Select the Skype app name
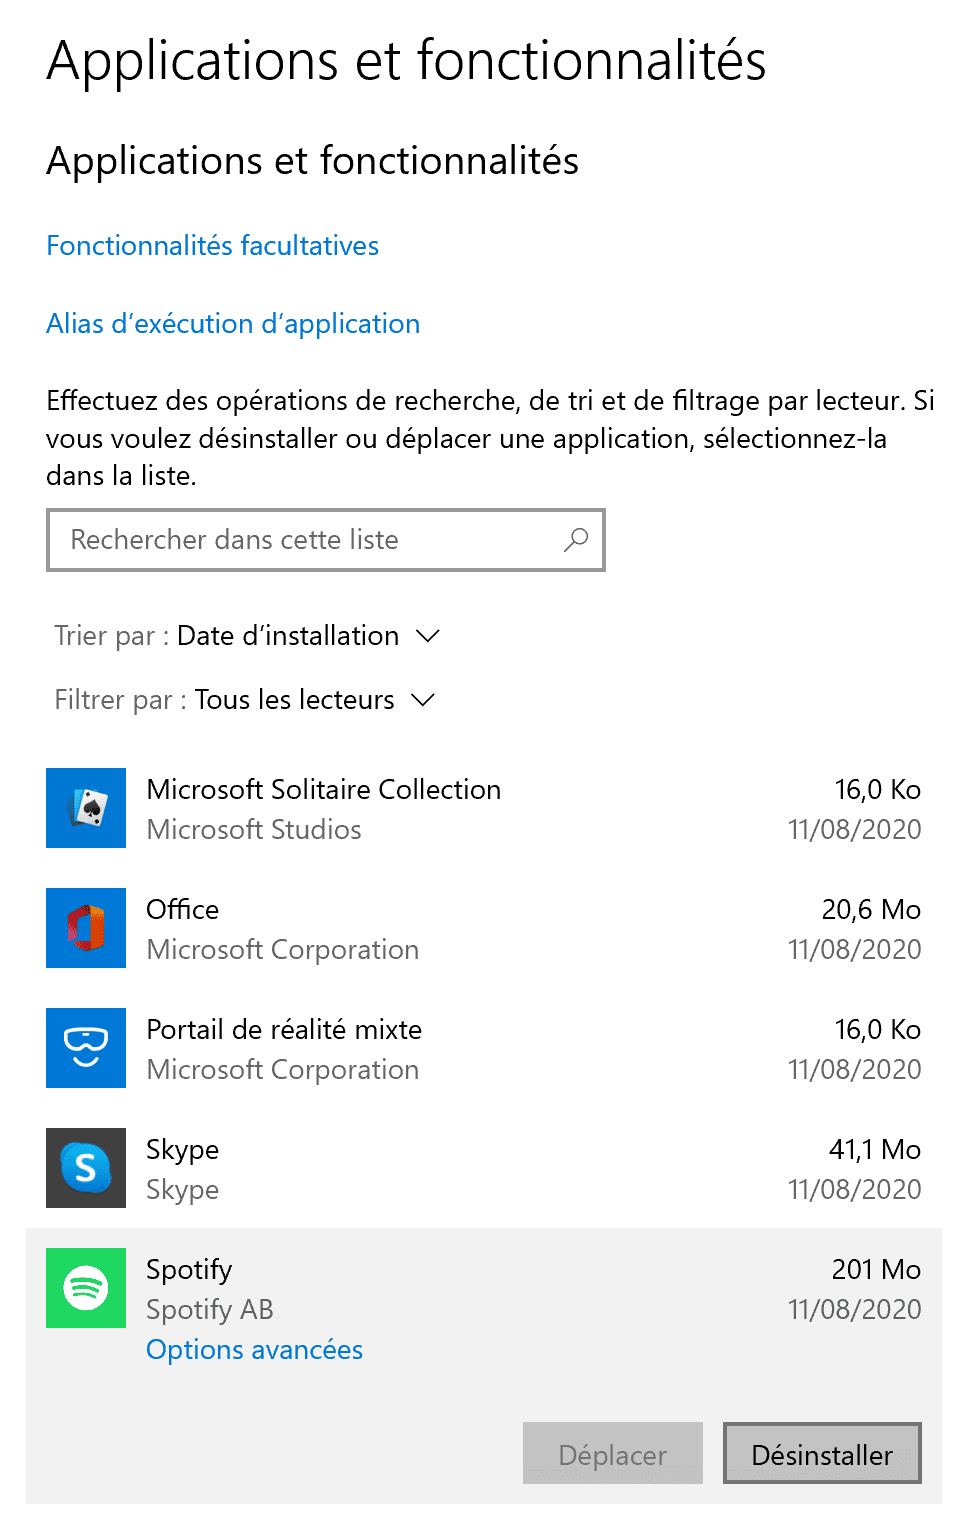Viewport: 958px width, 1520px height. (183, 1150)
